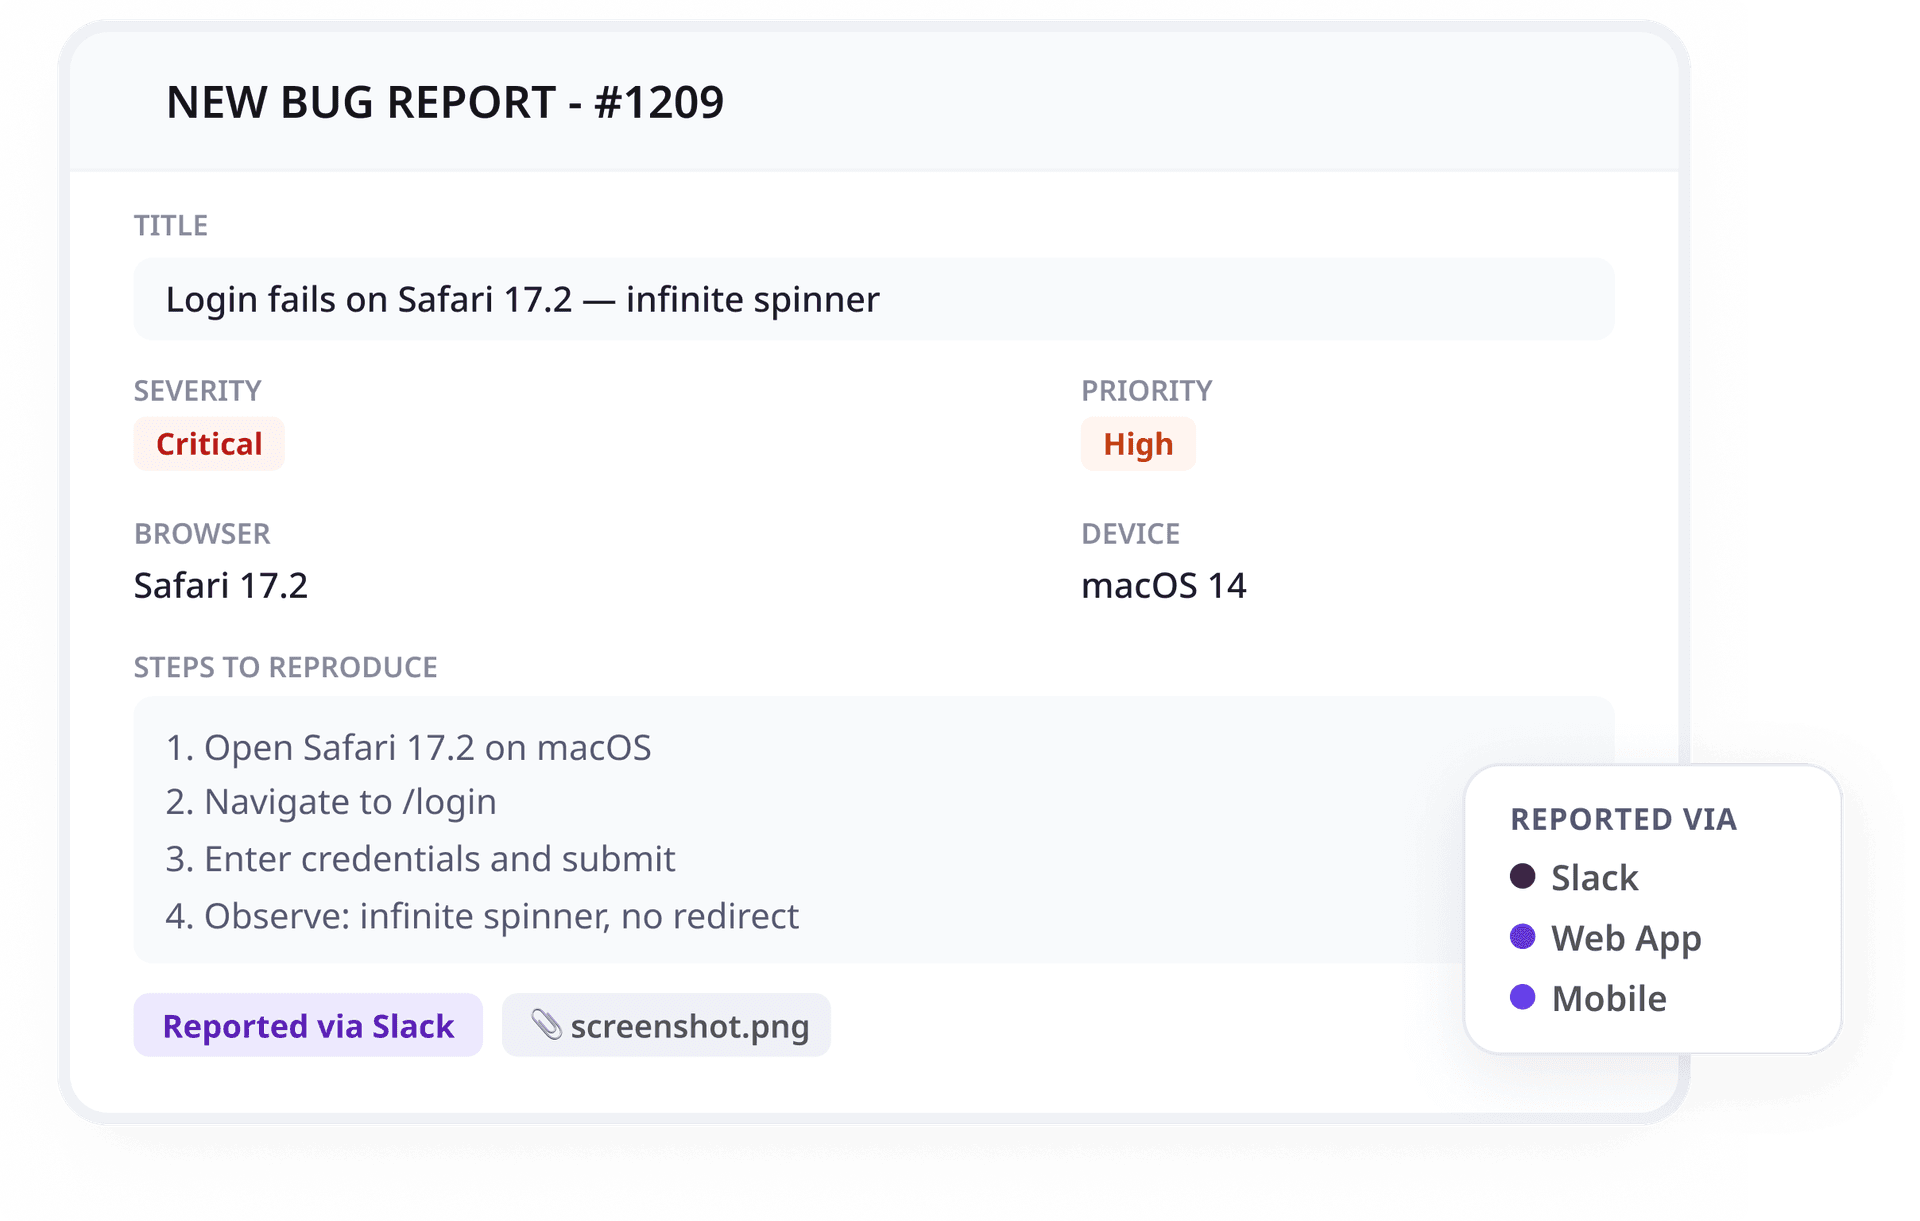The width and height of the screenshot is (1920, 1221).
Task: Click the Reported via Slack tag
Action: point(308,1025)
